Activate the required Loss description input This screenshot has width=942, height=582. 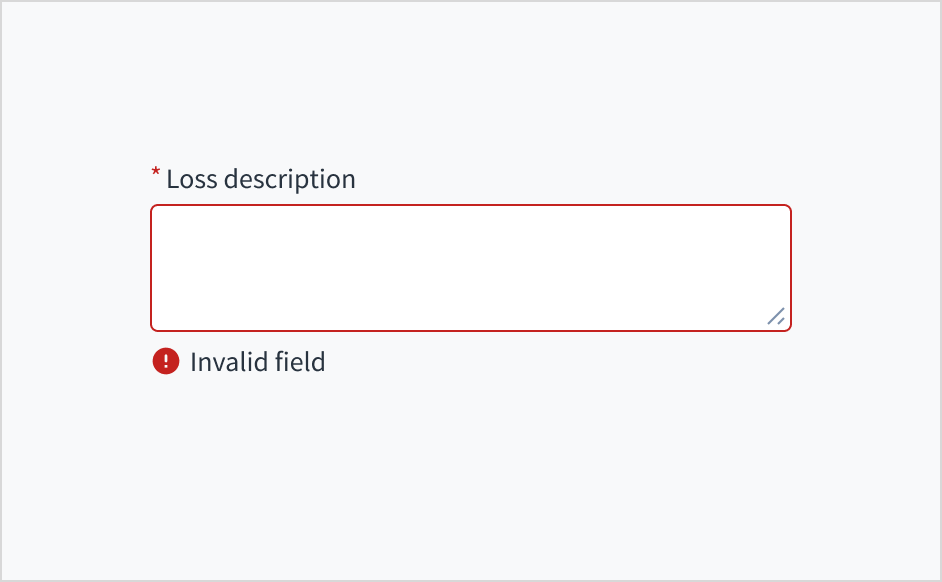pos(470,267)
